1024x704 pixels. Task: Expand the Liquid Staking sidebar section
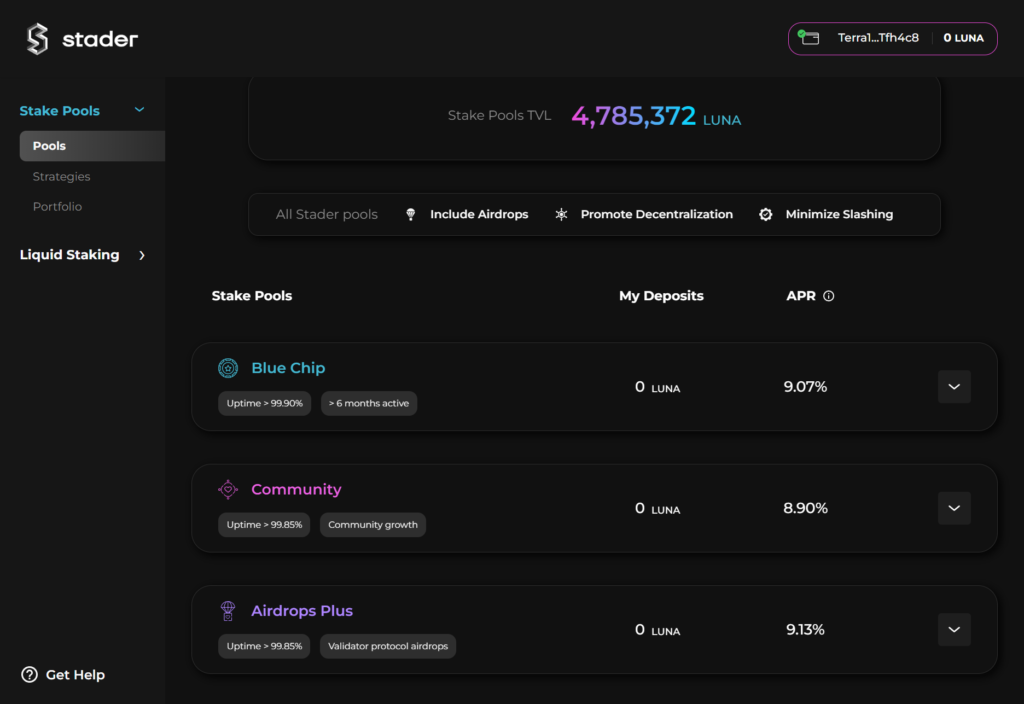142,255
